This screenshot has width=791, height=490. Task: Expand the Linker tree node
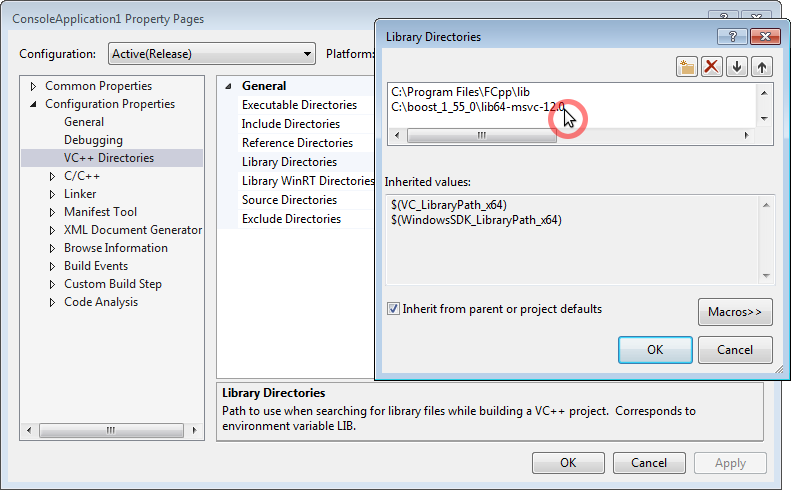click(52, 194)
